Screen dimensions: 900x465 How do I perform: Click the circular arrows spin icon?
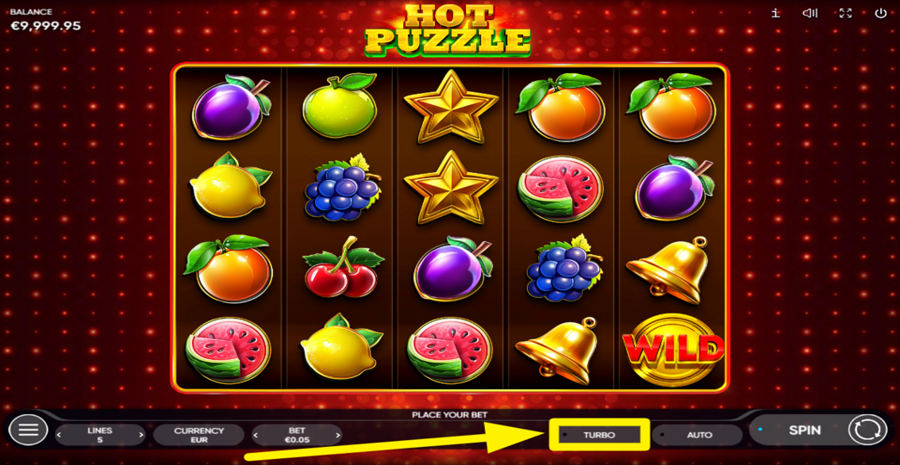pyautogui.click(x=867, y=430)
